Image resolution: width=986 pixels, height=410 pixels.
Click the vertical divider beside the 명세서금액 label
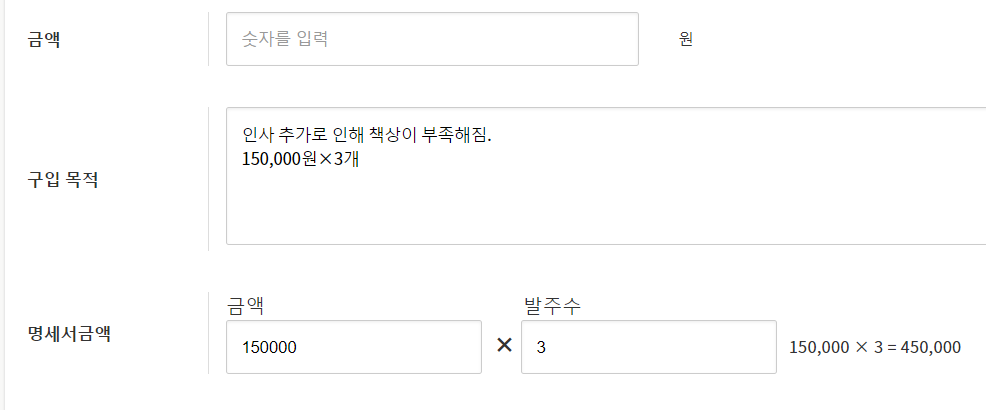[208, 333]
